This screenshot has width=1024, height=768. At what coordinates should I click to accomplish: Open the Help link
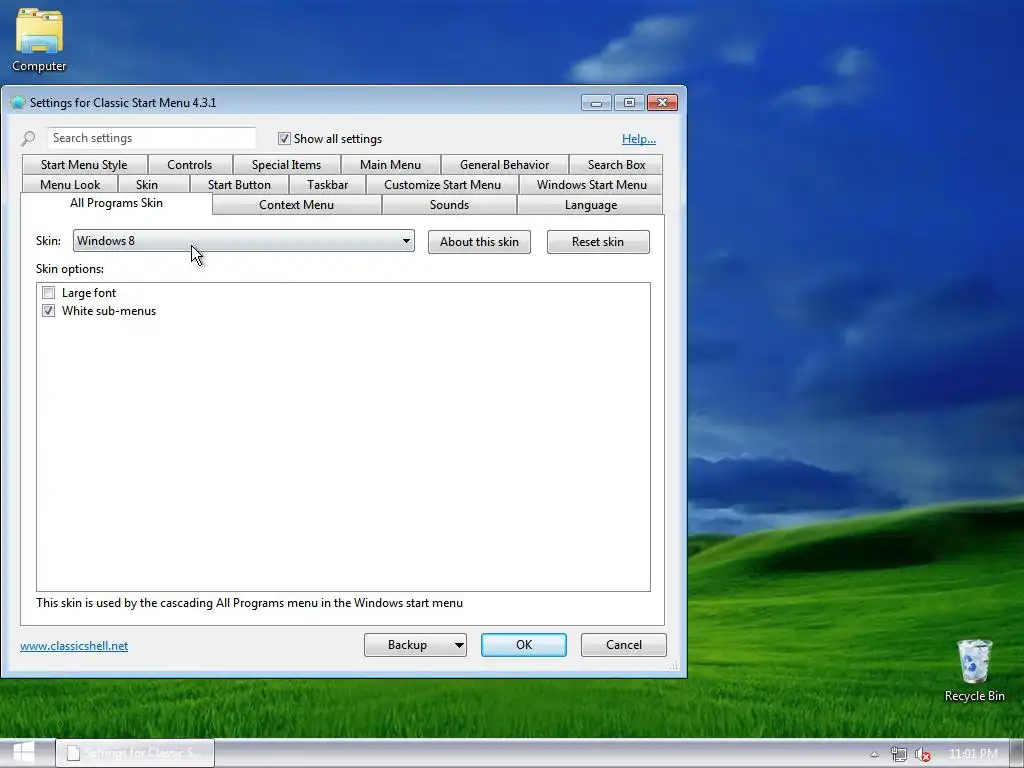639,138
